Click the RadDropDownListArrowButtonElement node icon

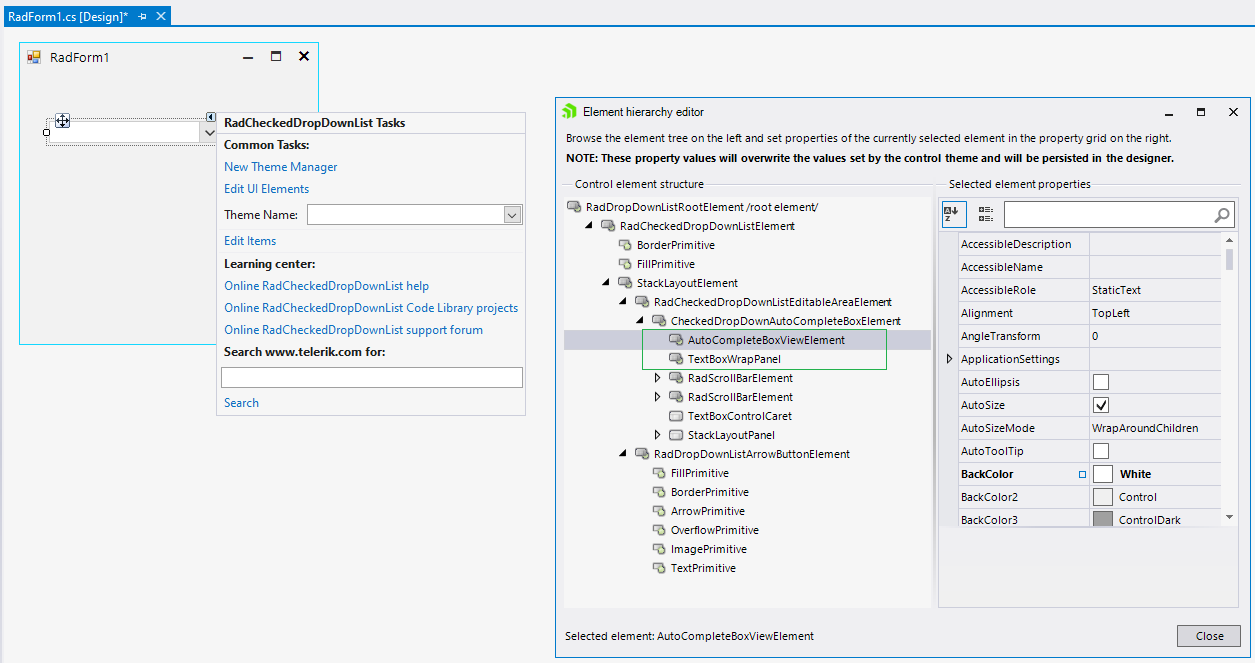click(x=642, y=454)
